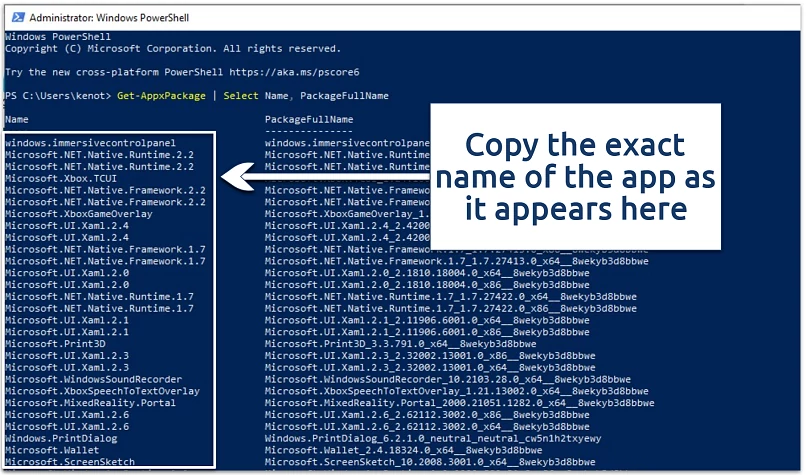Click Microsoft.UI.Xaml.2.0_2.1810.18004.0_x86 full package name
This screenshot has height=475, width=806.
click(427, 285)
